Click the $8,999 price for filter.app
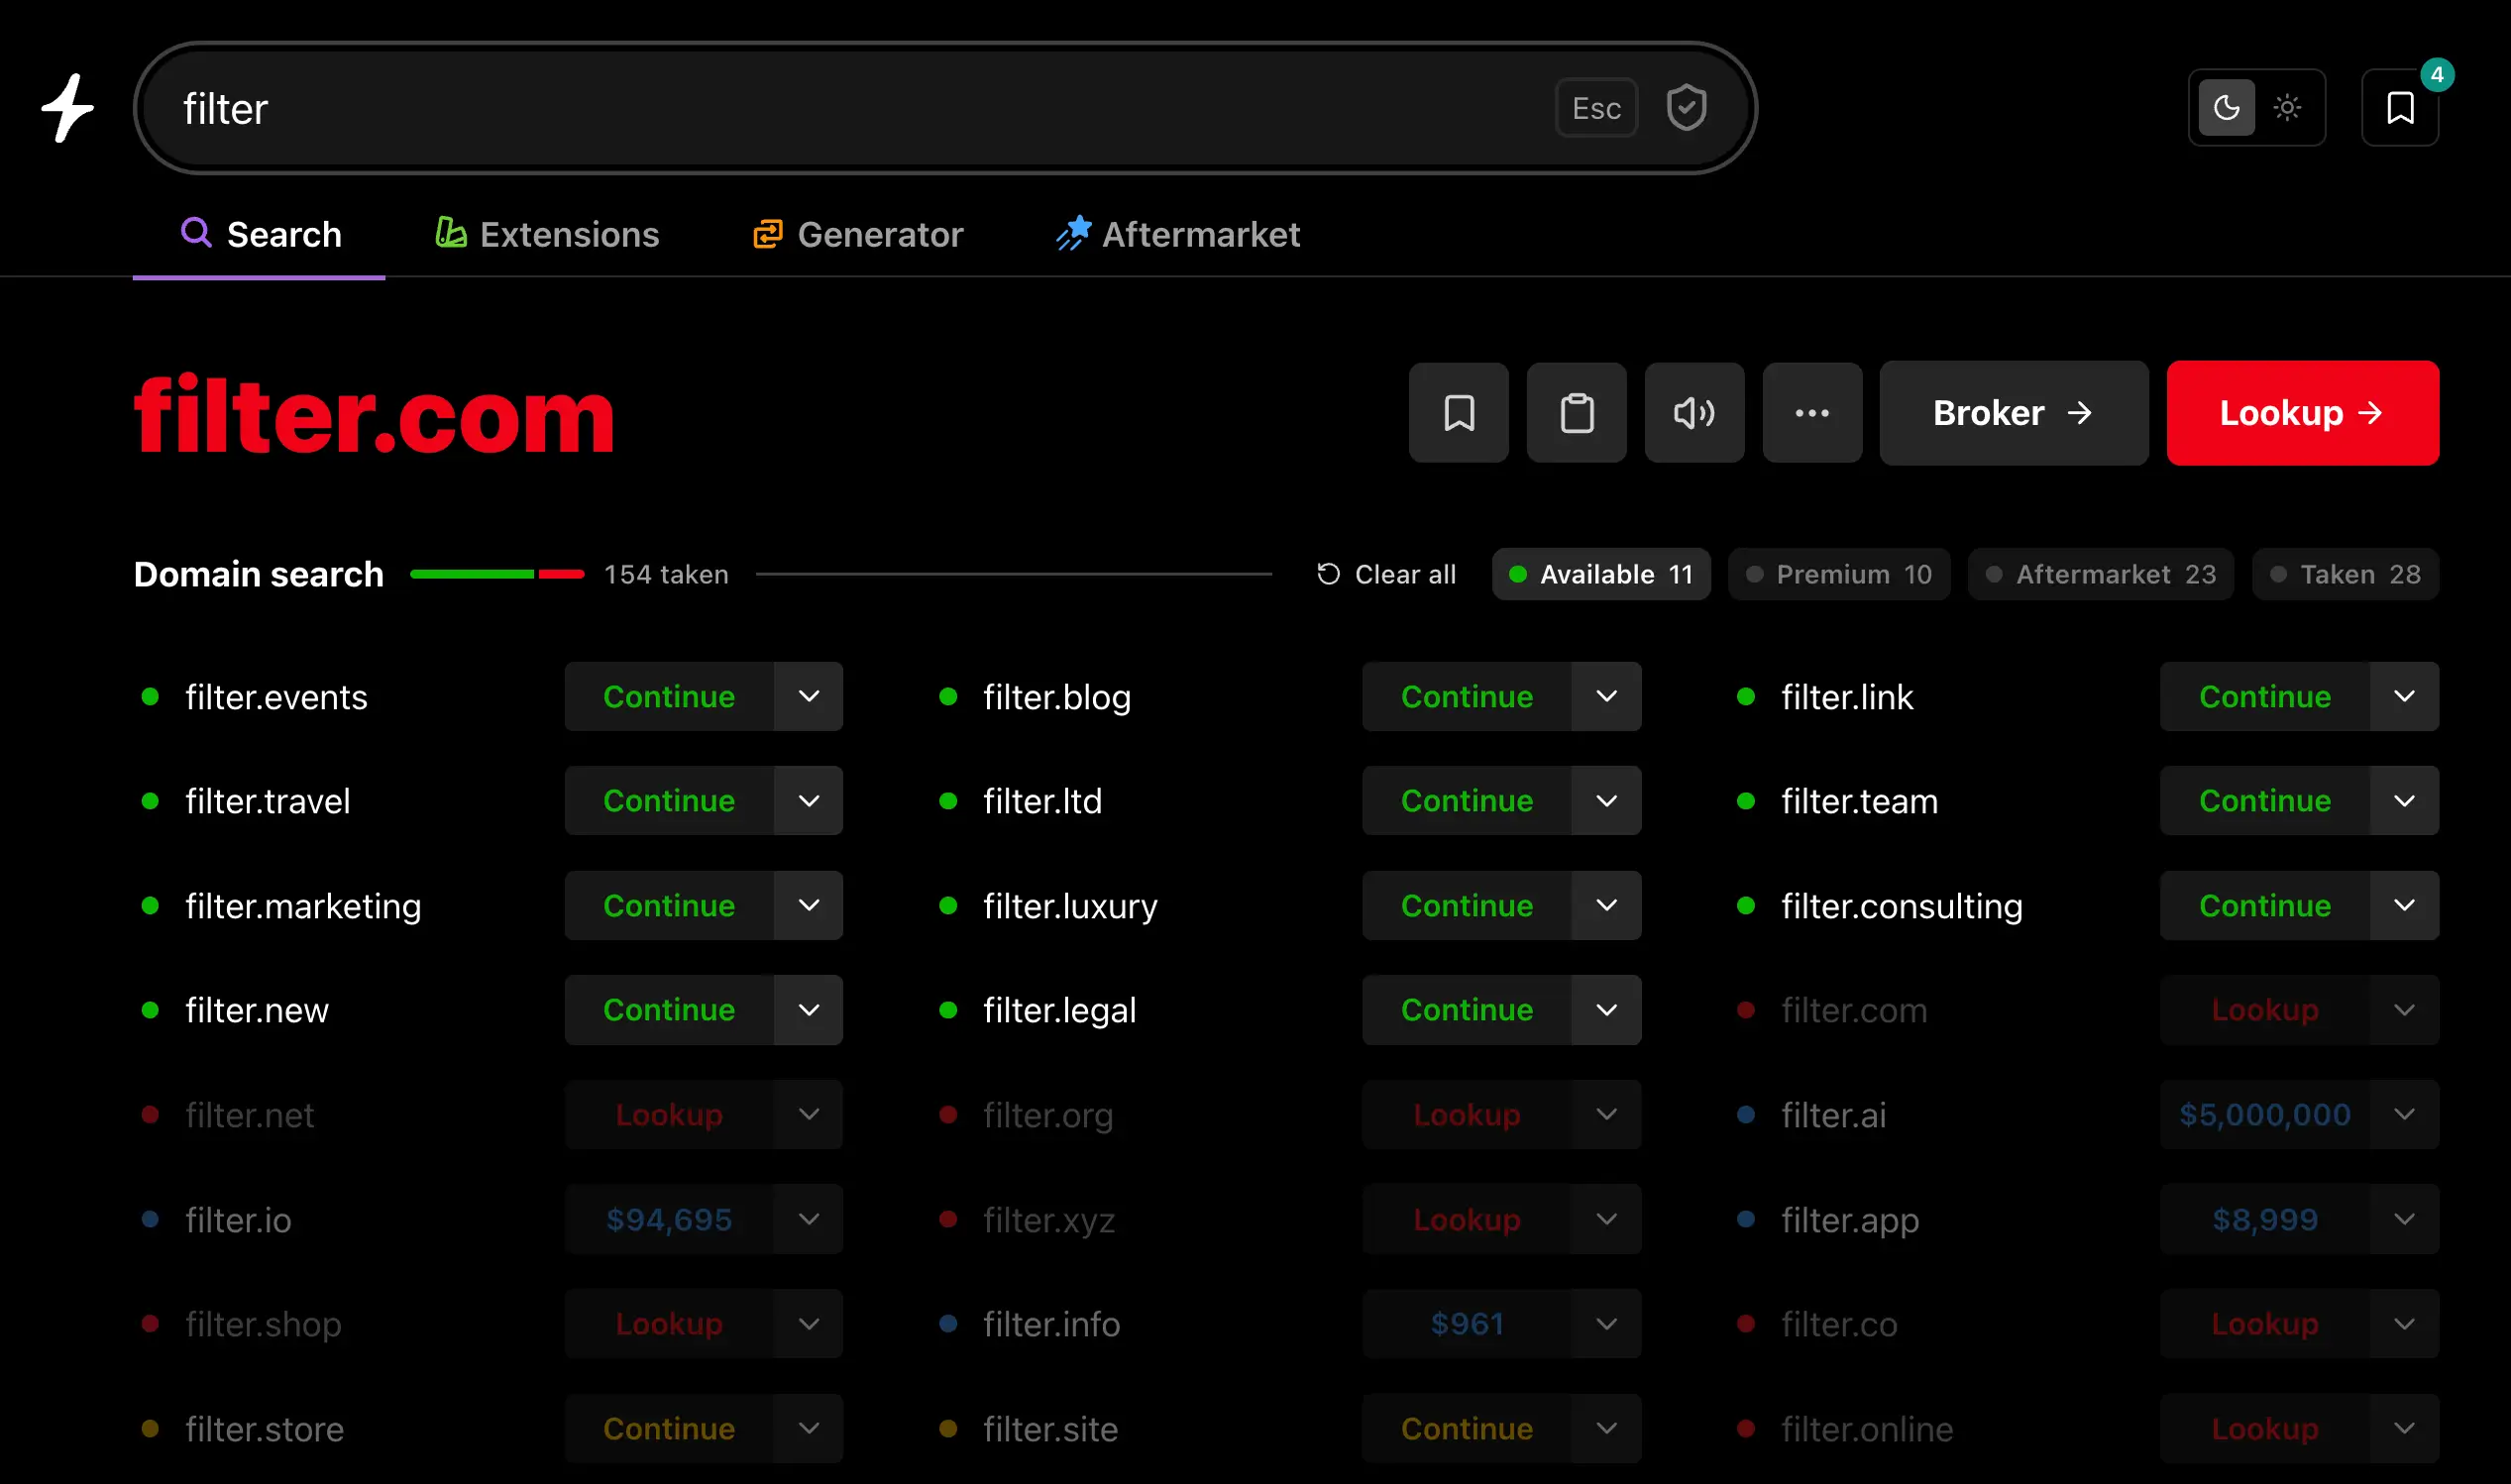2511x1484 pixels. point(2264,1219)
